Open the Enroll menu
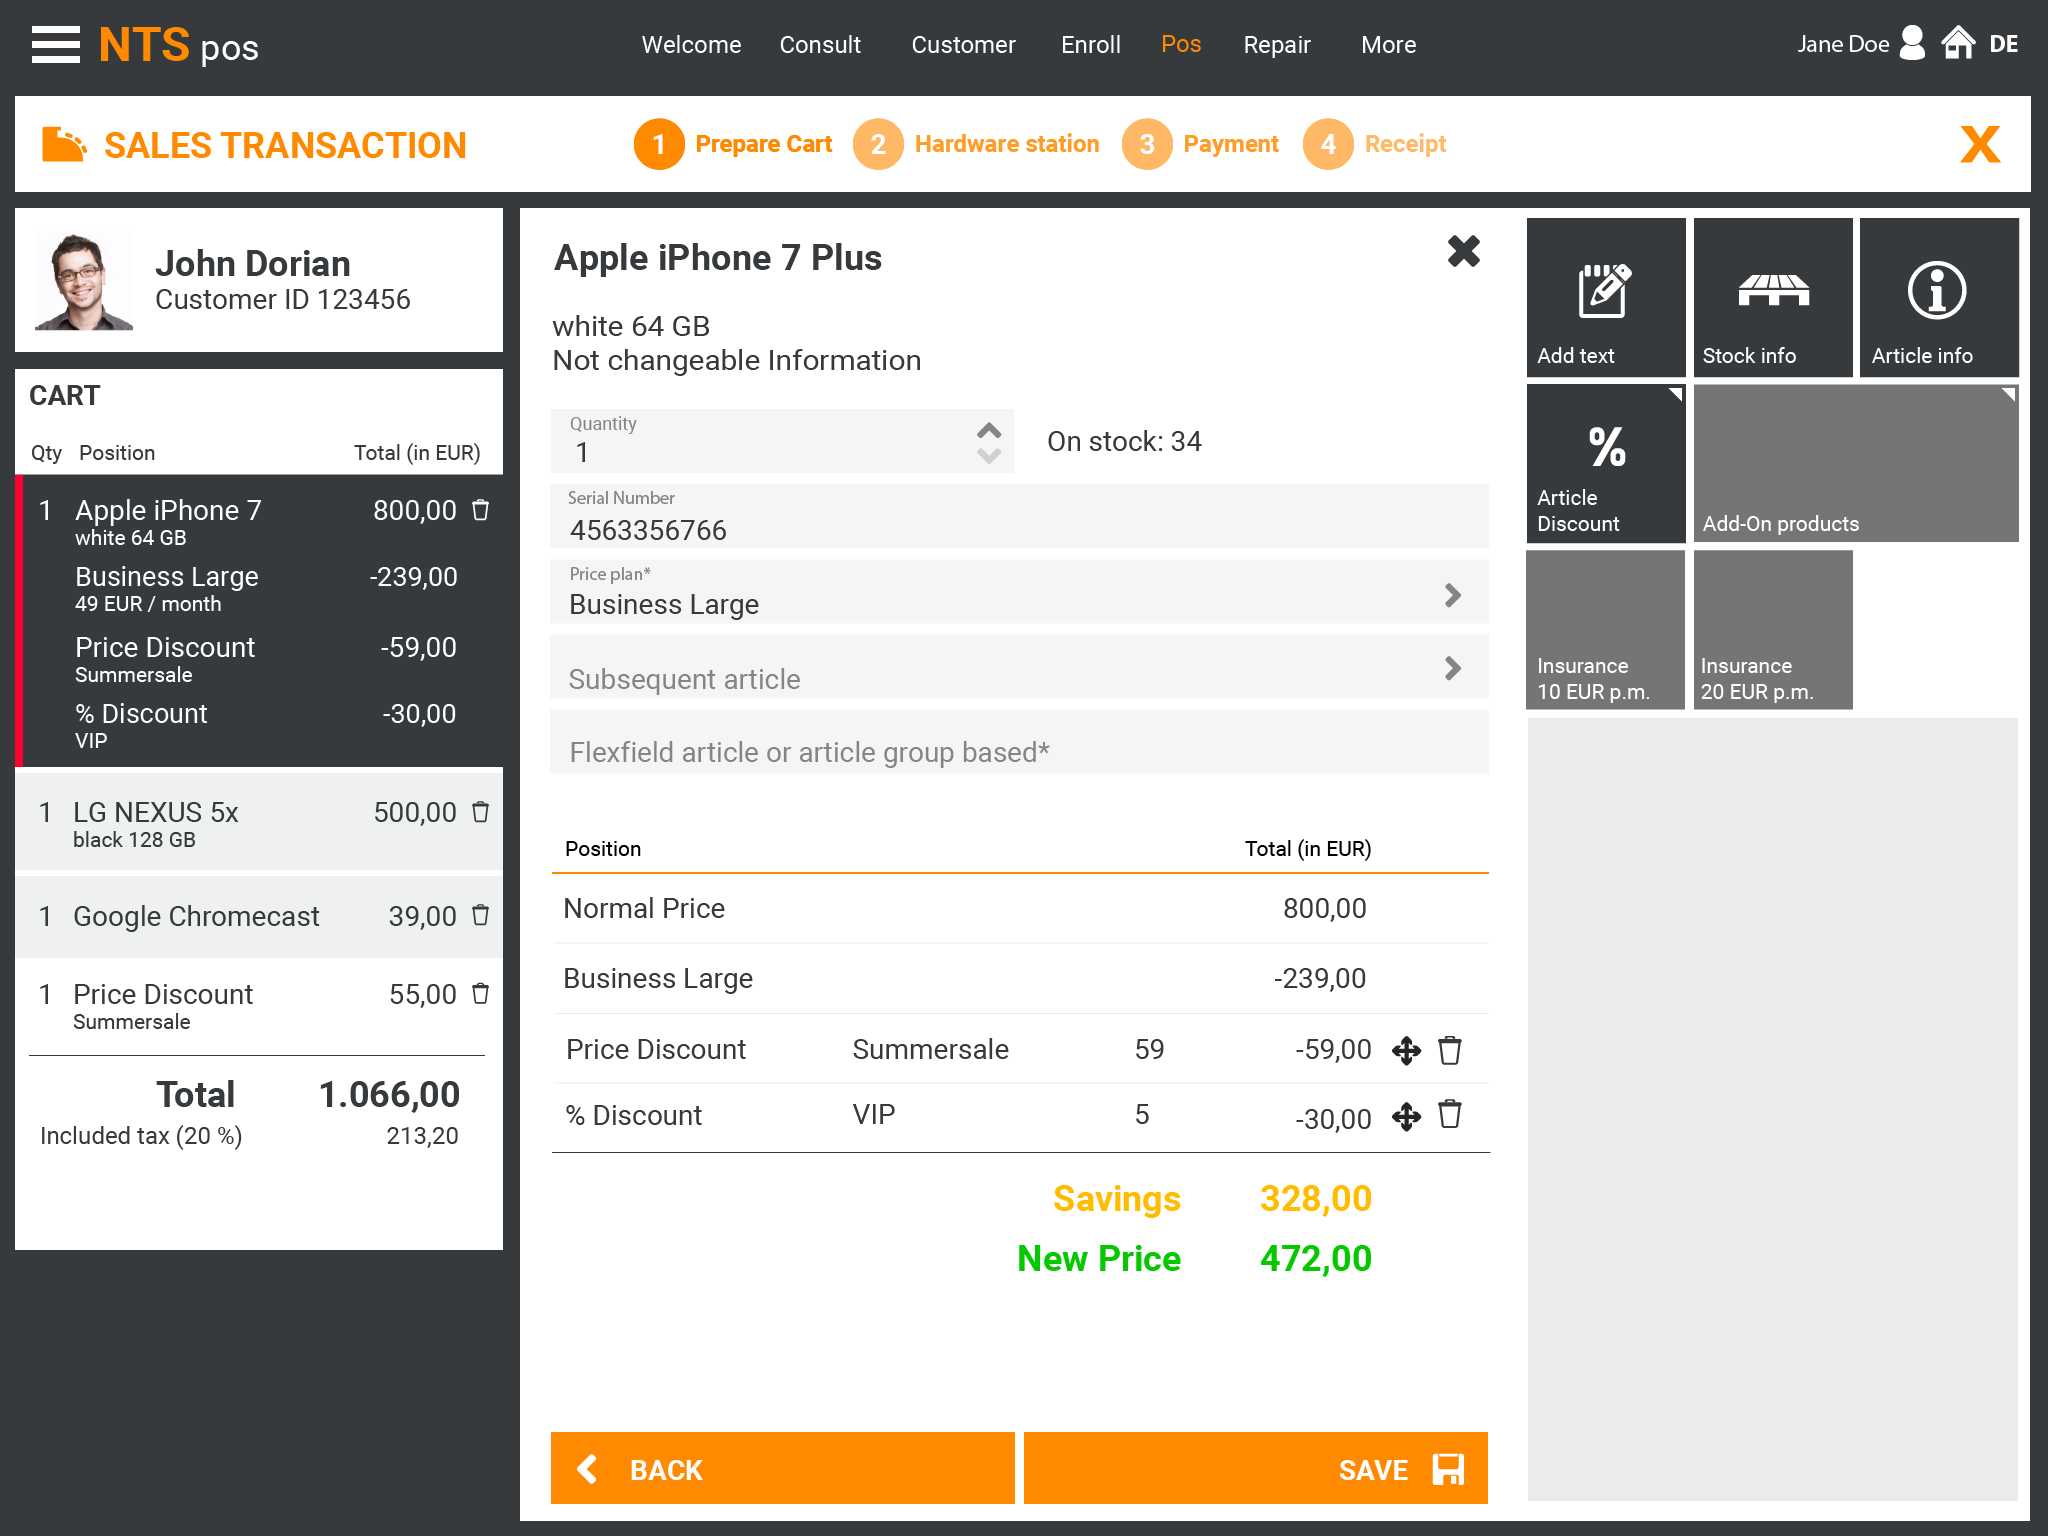Image resolution: width=2048 pixels, height=1536 pixels. coord(1090,45)
